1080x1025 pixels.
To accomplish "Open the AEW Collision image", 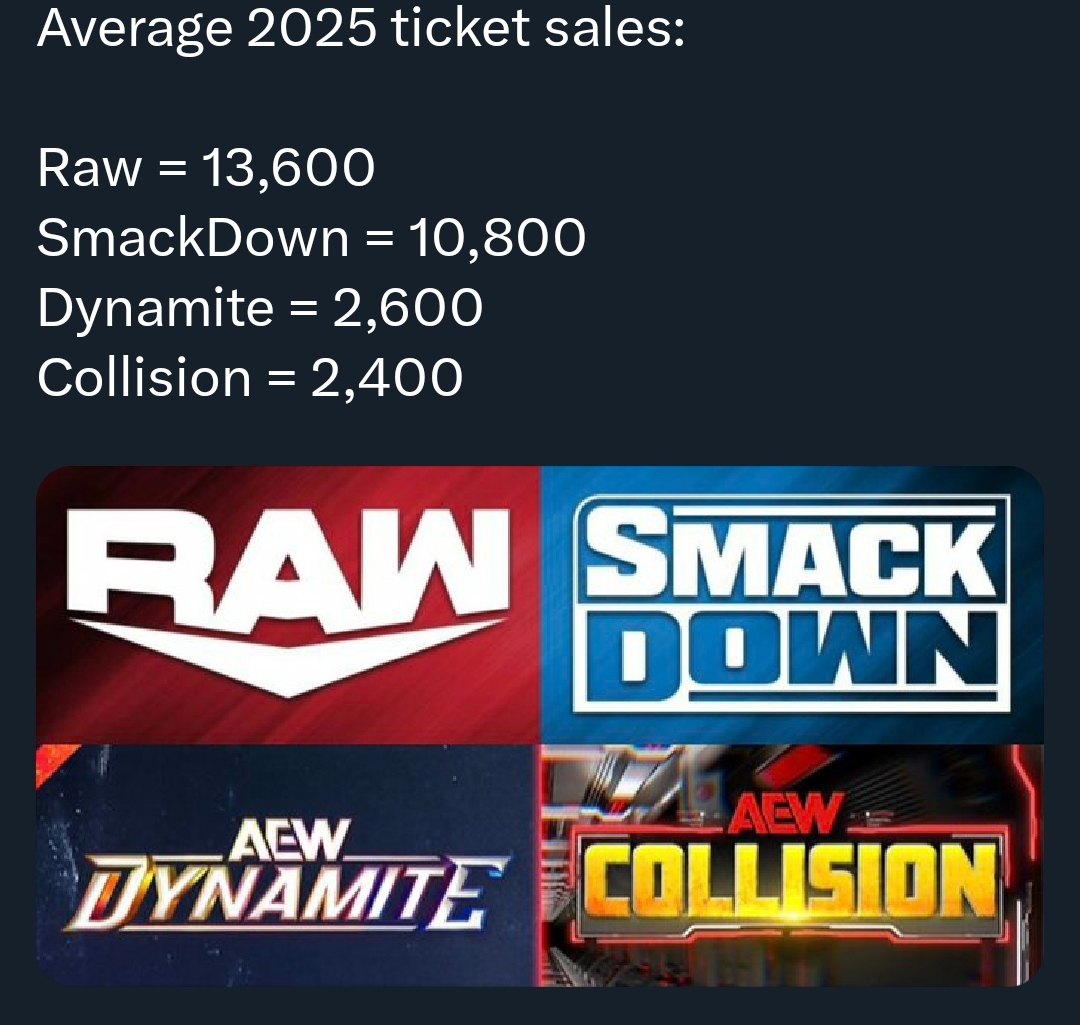I will [792, 866].
